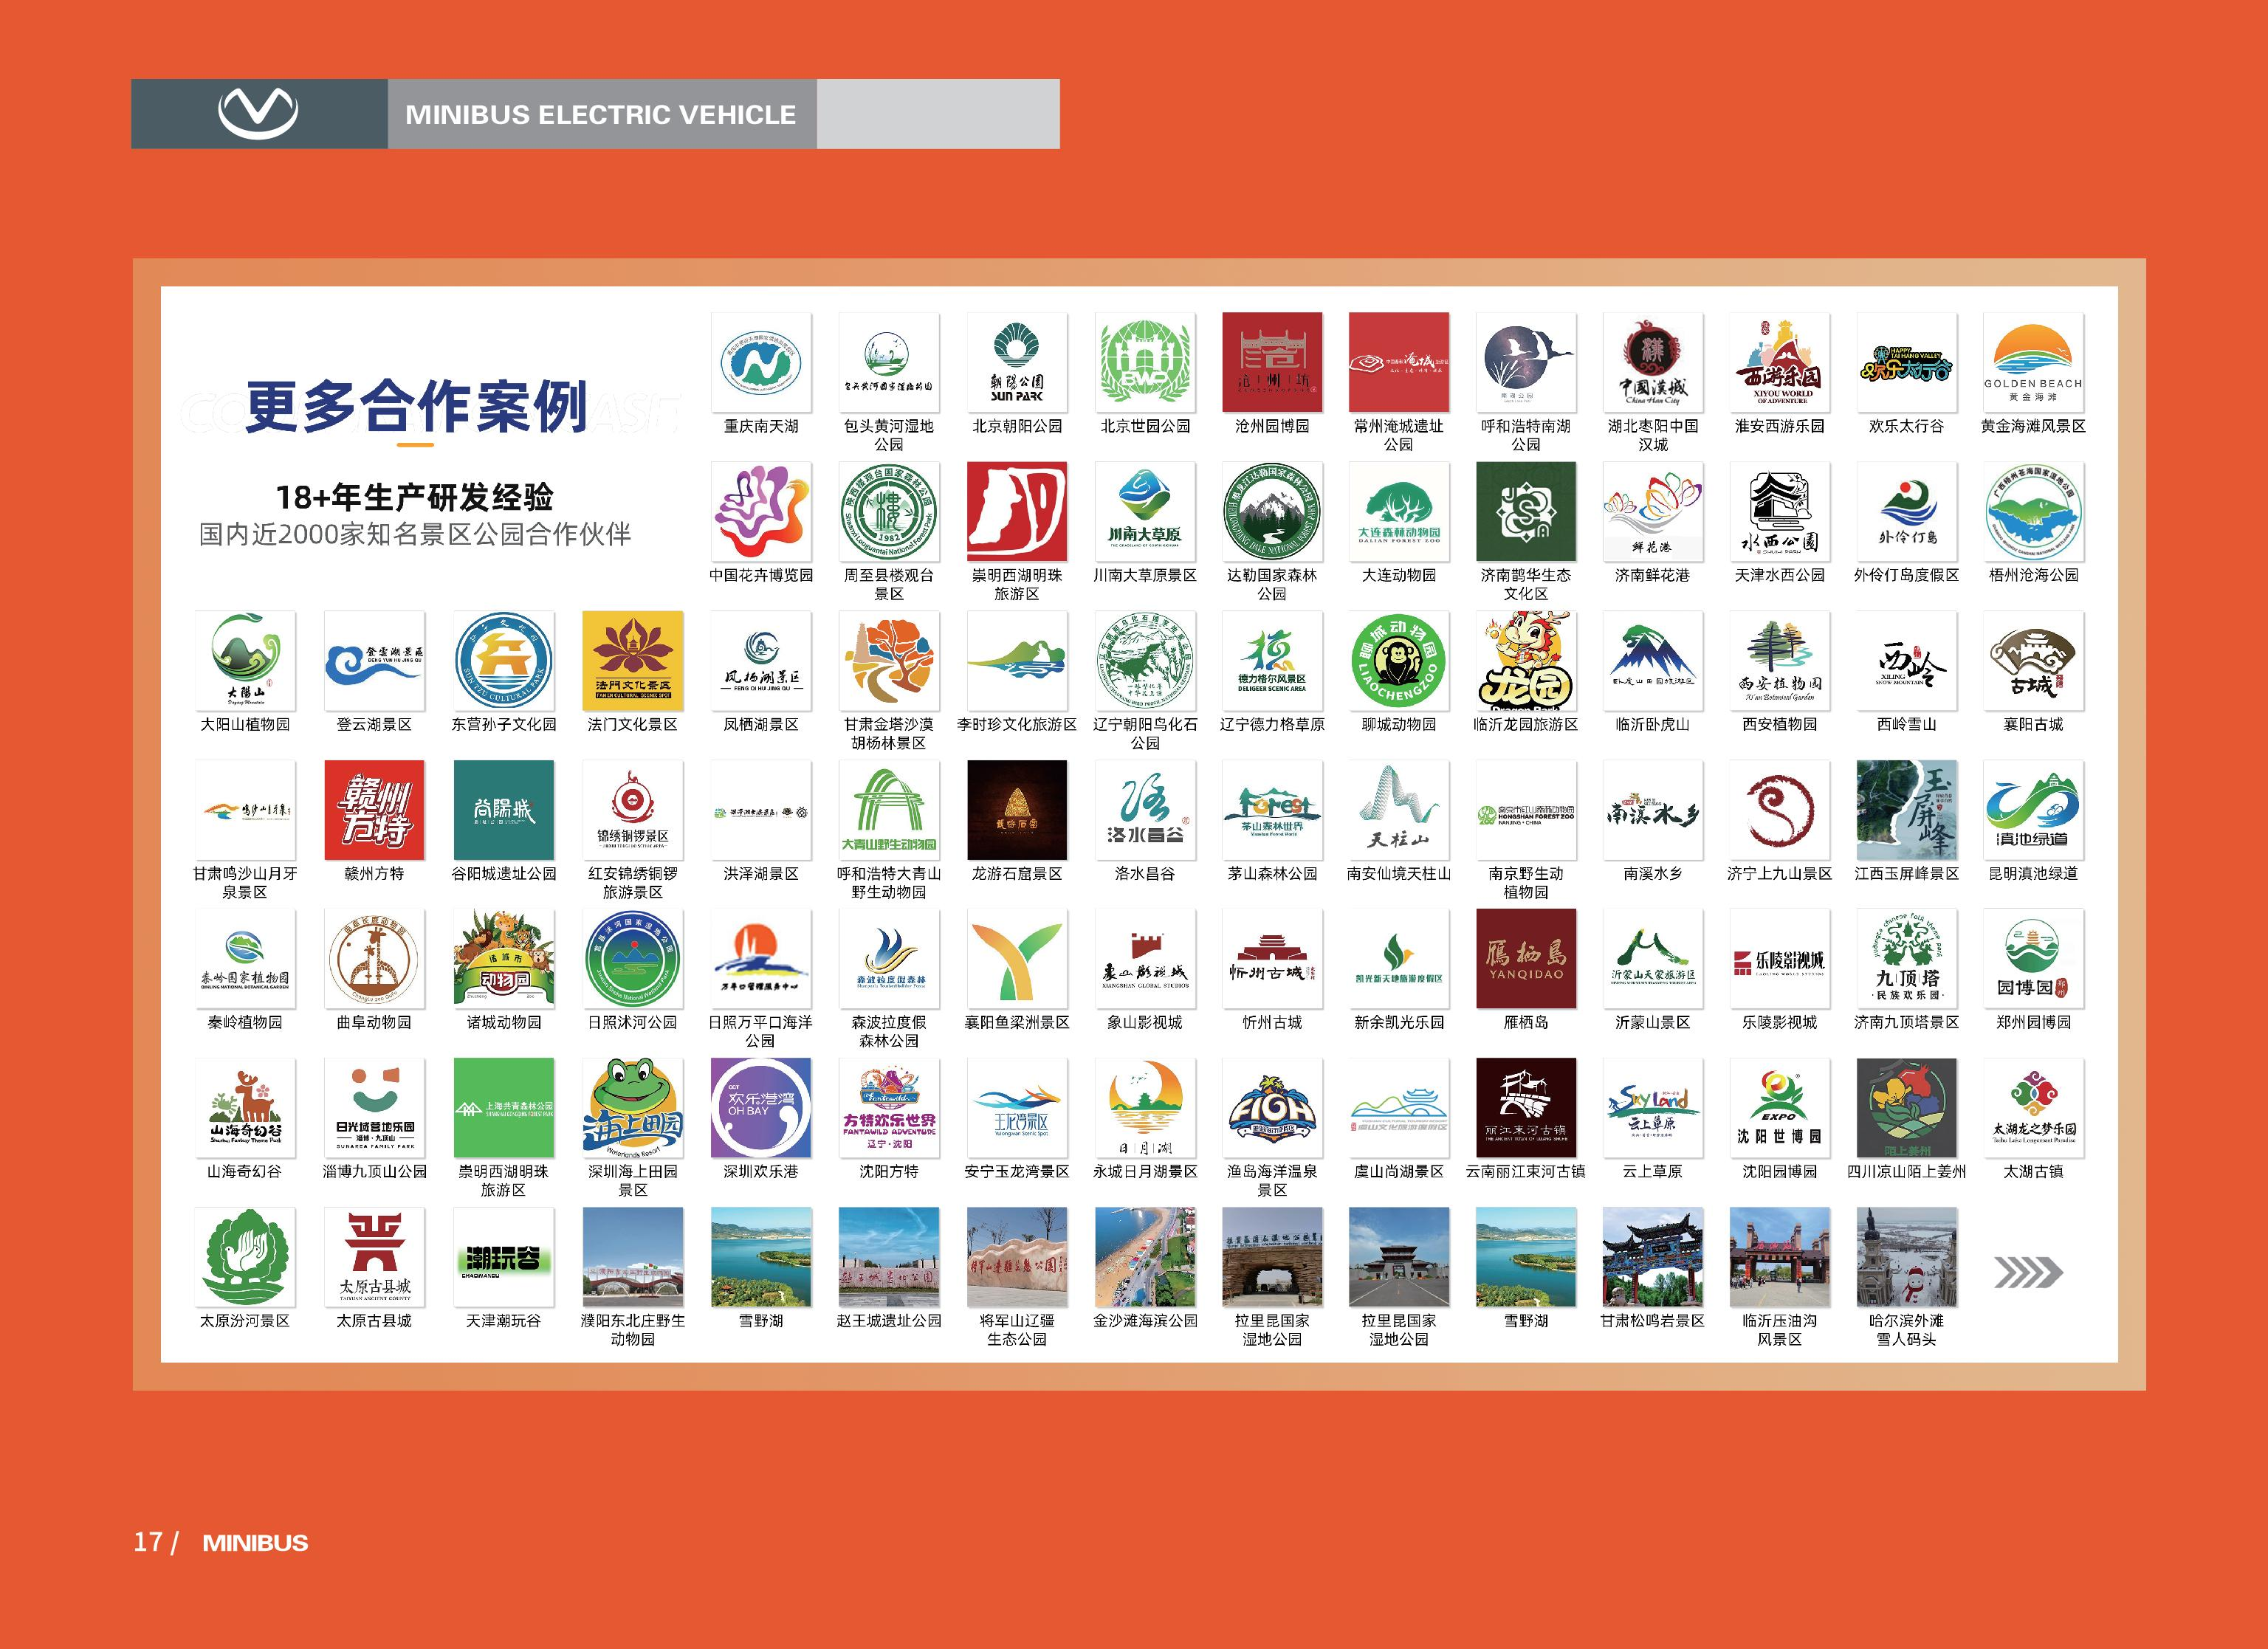This screenshot has height=1649, width=2268.
Task: Select the 山海奇幻谷 deer logo
Action: click(245, 1108)
